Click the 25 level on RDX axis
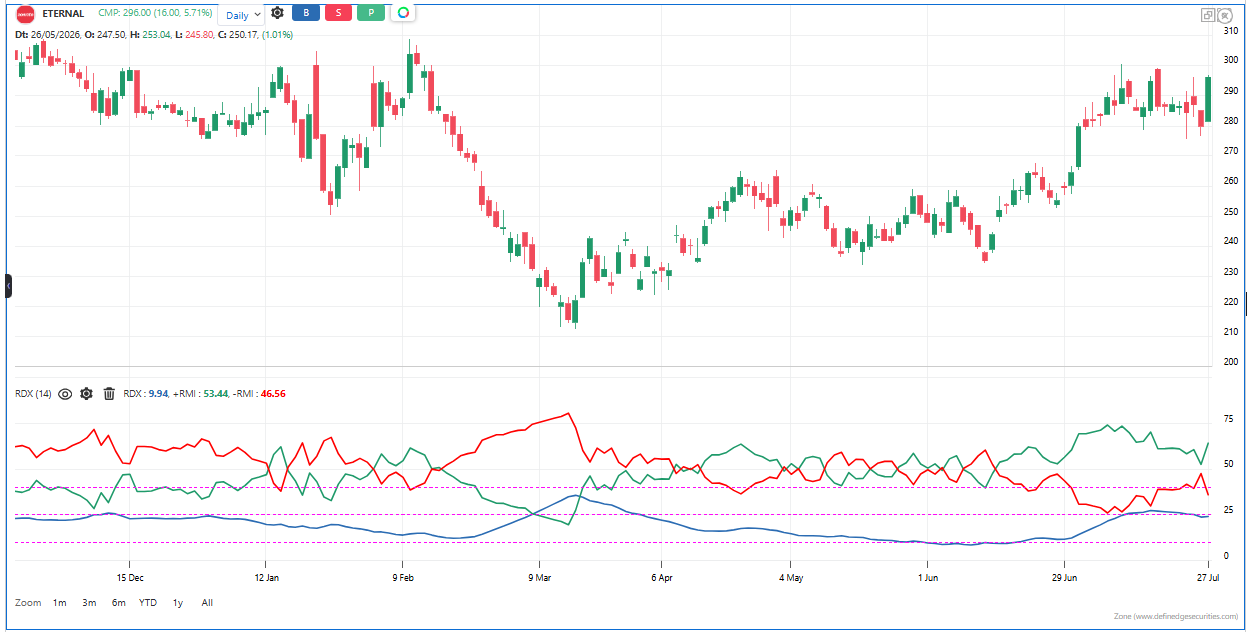The image size is (1247, 632). [x=1229, y=510]
